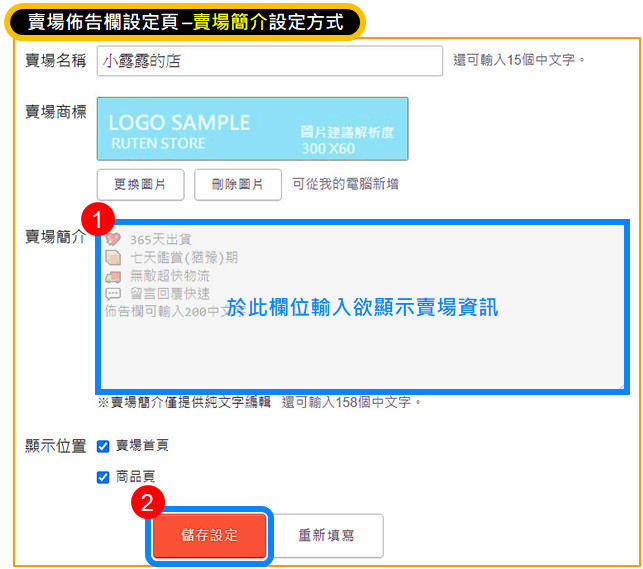Click the truck icon beside 無敵超快物流
Image resolution: width=643 pixels, height=569 pixels.
pyautogui.click(x=112, y=276)
